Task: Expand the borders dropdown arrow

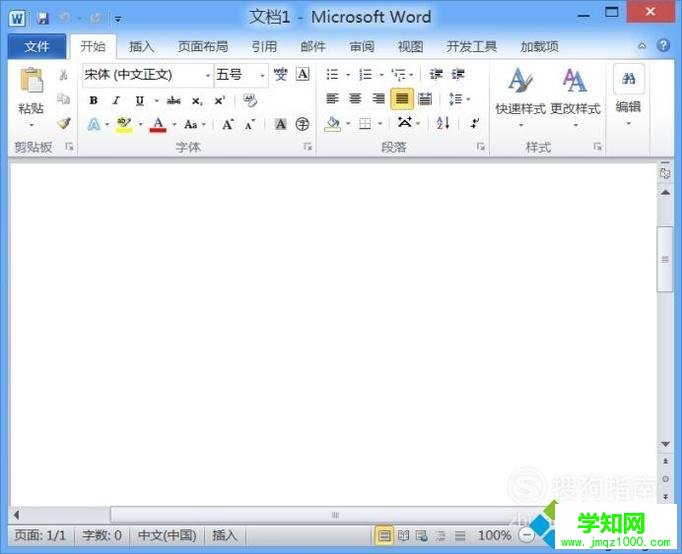Action: tap(380, 124)
